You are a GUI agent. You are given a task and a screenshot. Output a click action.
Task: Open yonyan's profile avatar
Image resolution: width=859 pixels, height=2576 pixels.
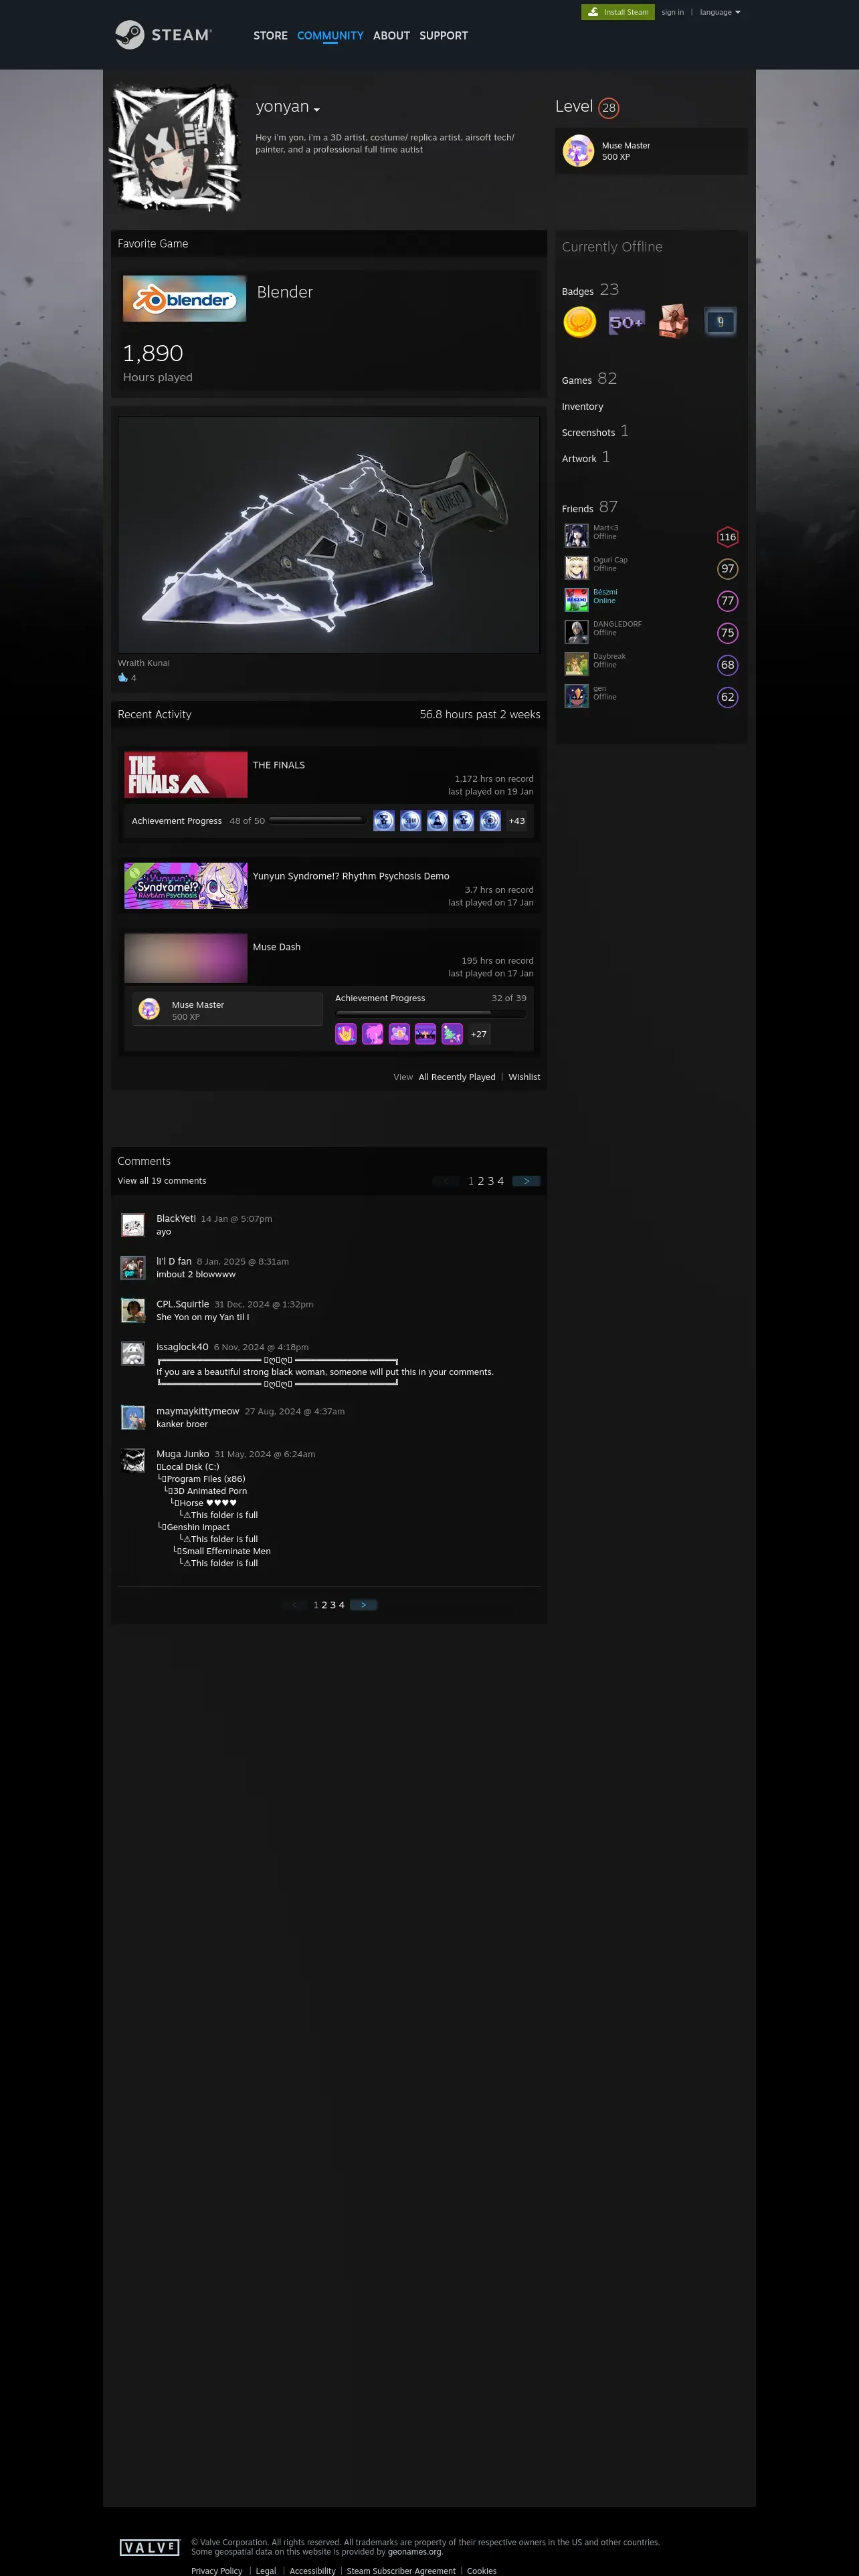coord(176,149)
